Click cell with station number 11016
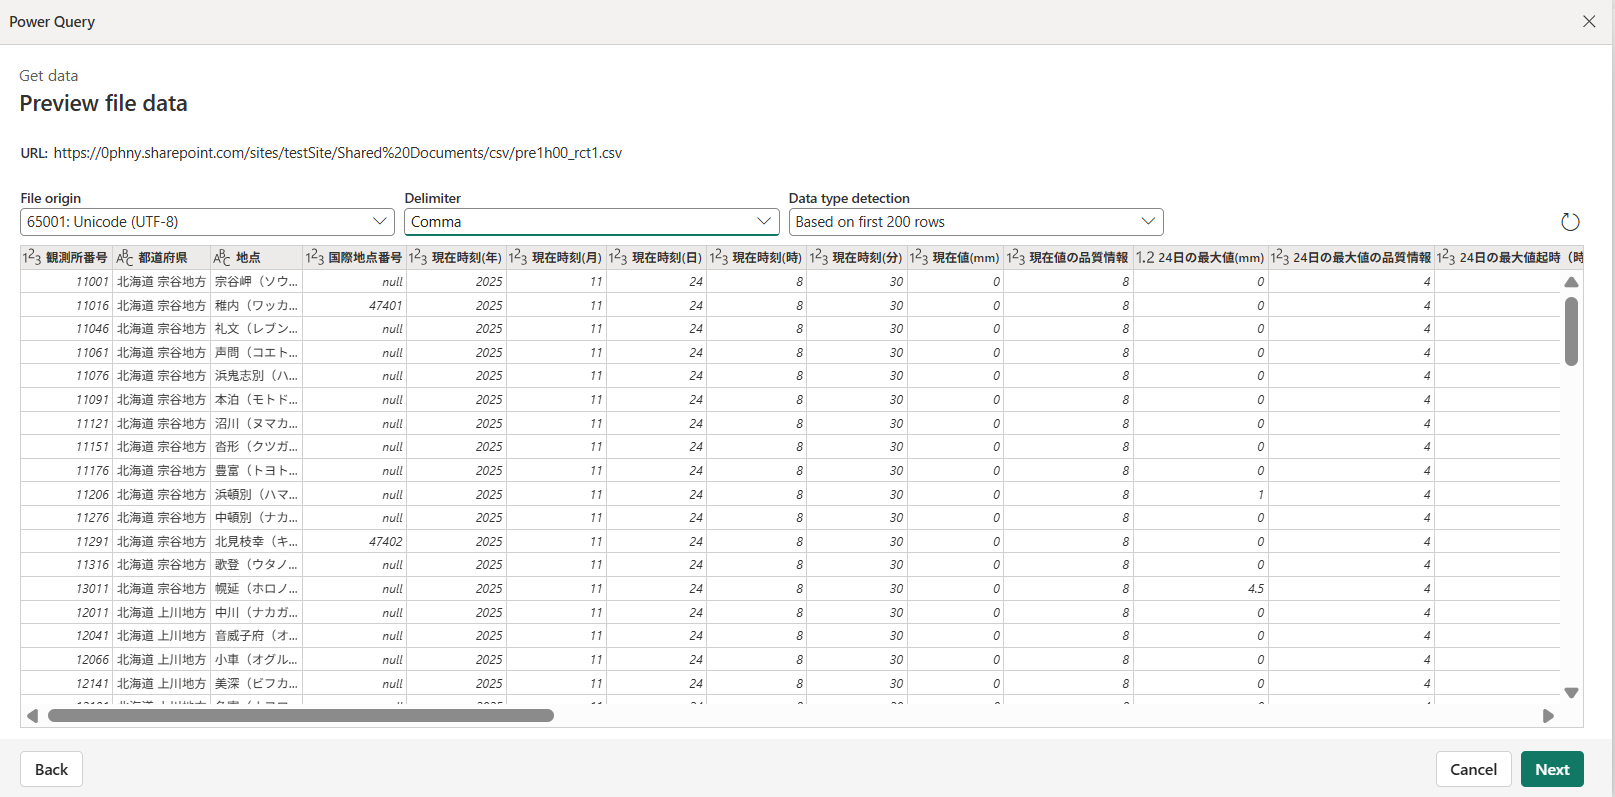This screenshot has width=1615, height=797. 67,305
